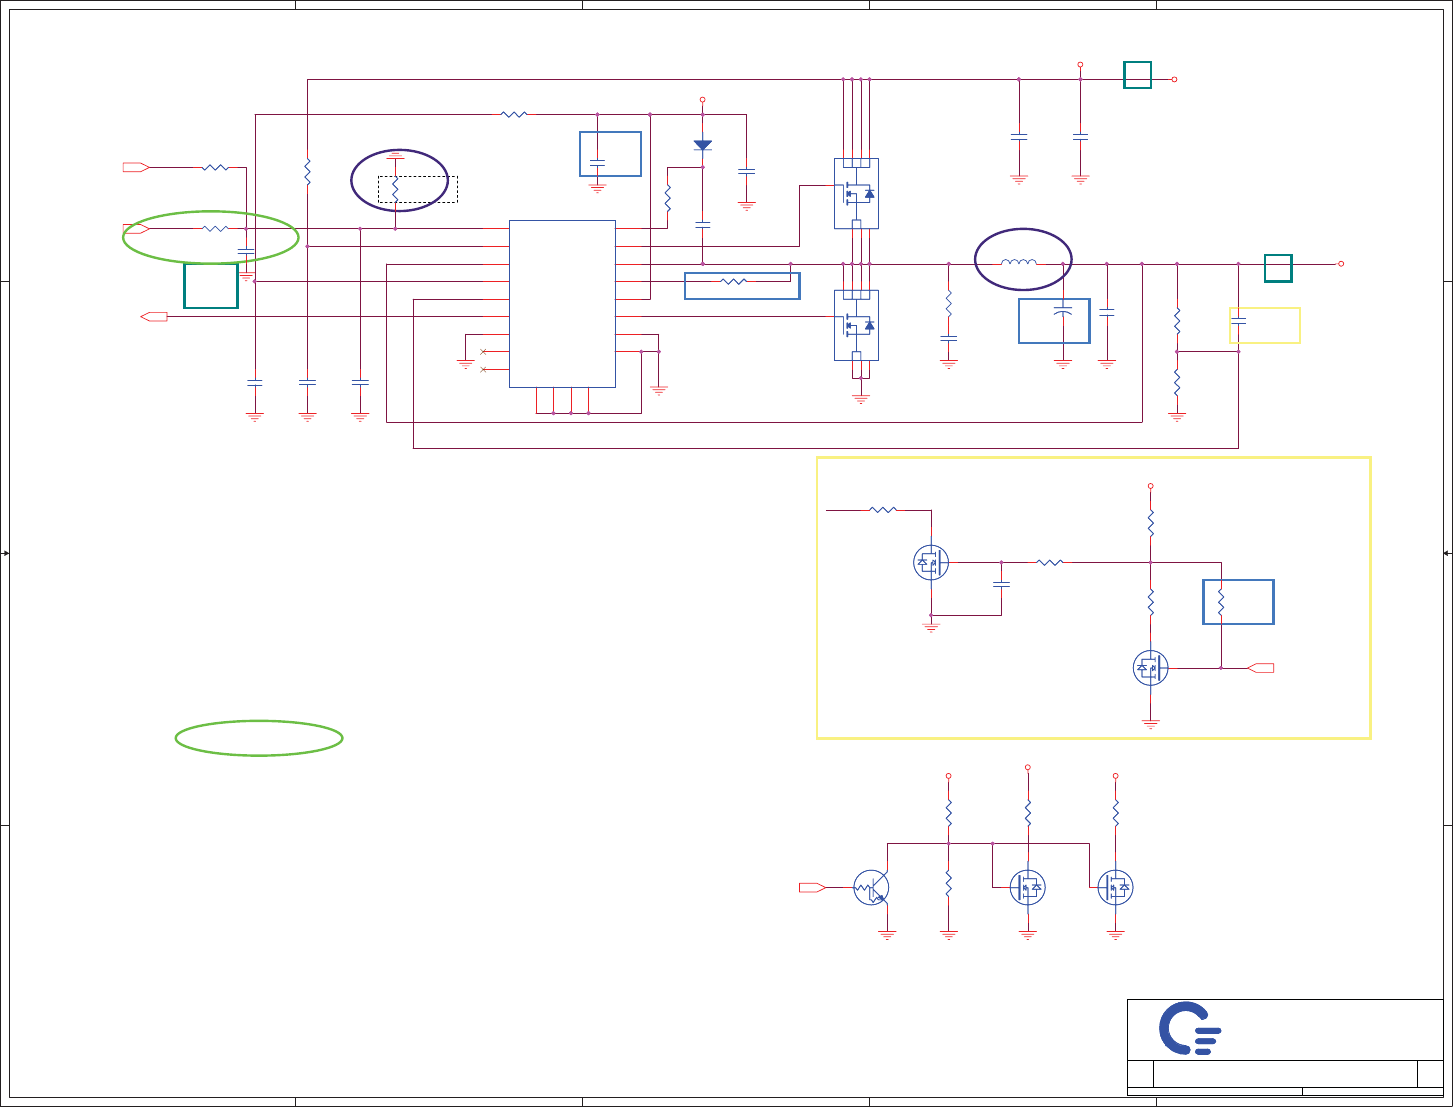The image size is (1453, 1107).
Task: Select the MOSFET with grounded source in yellow frame
Action: (1150, 668)
